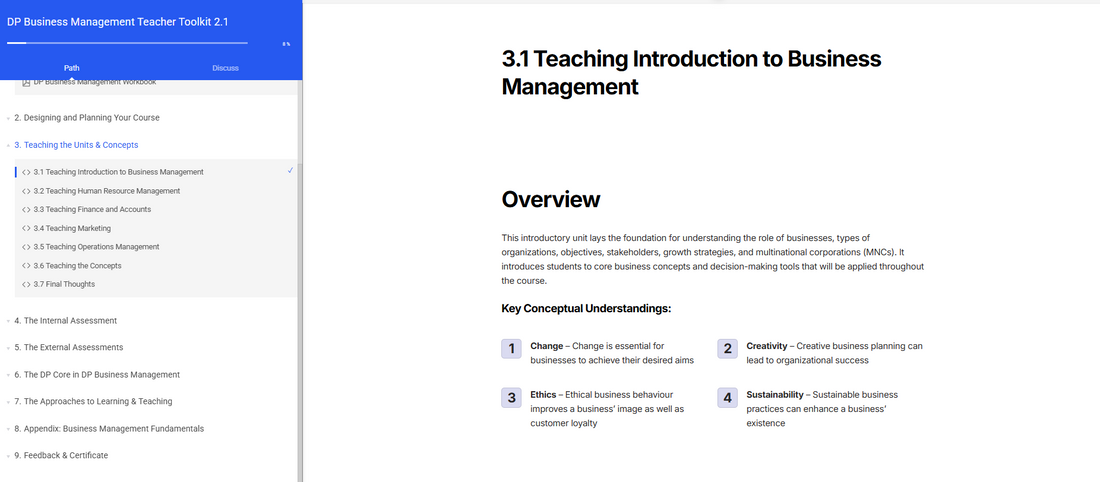Screen dimensions: 1100x482
Task: Click the course progress bar in header
Action: 127,43
